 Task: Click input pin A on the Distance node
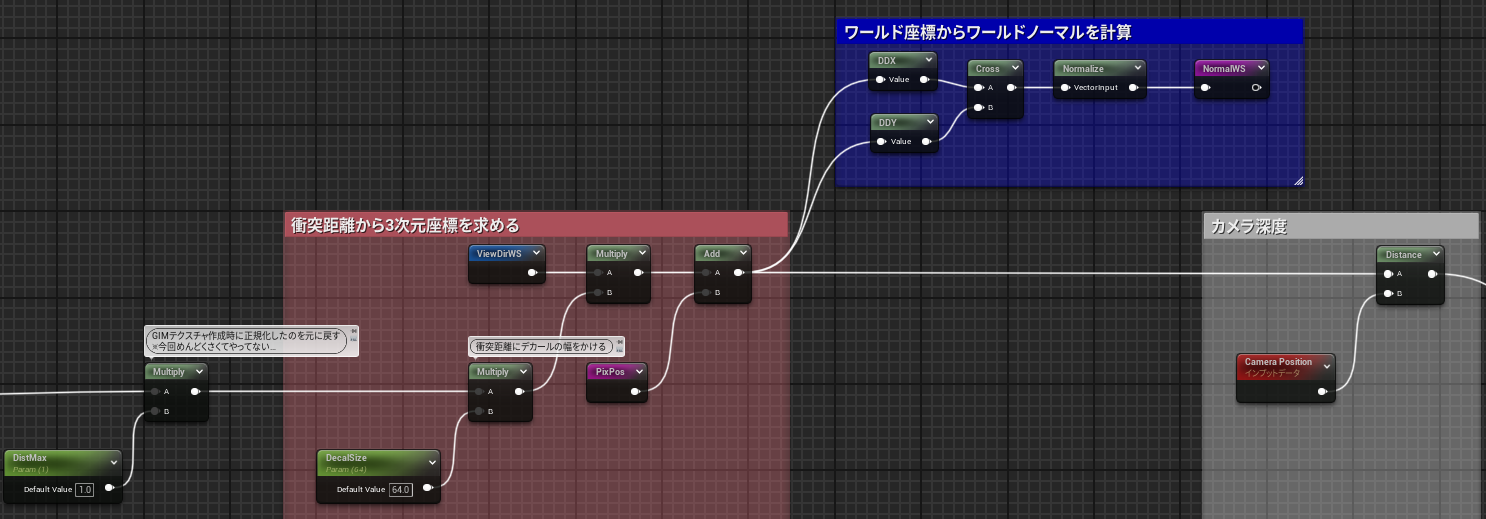click(1388, 274)
